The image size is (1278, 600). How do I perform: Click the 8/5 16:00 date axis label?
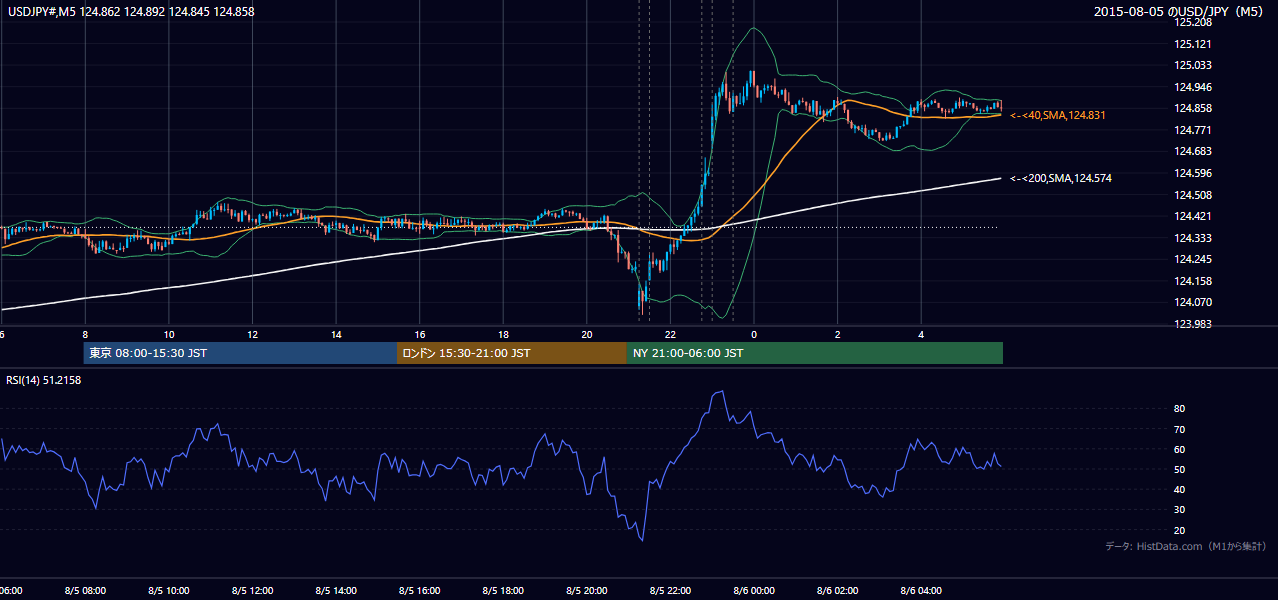[x=420, y=591]
